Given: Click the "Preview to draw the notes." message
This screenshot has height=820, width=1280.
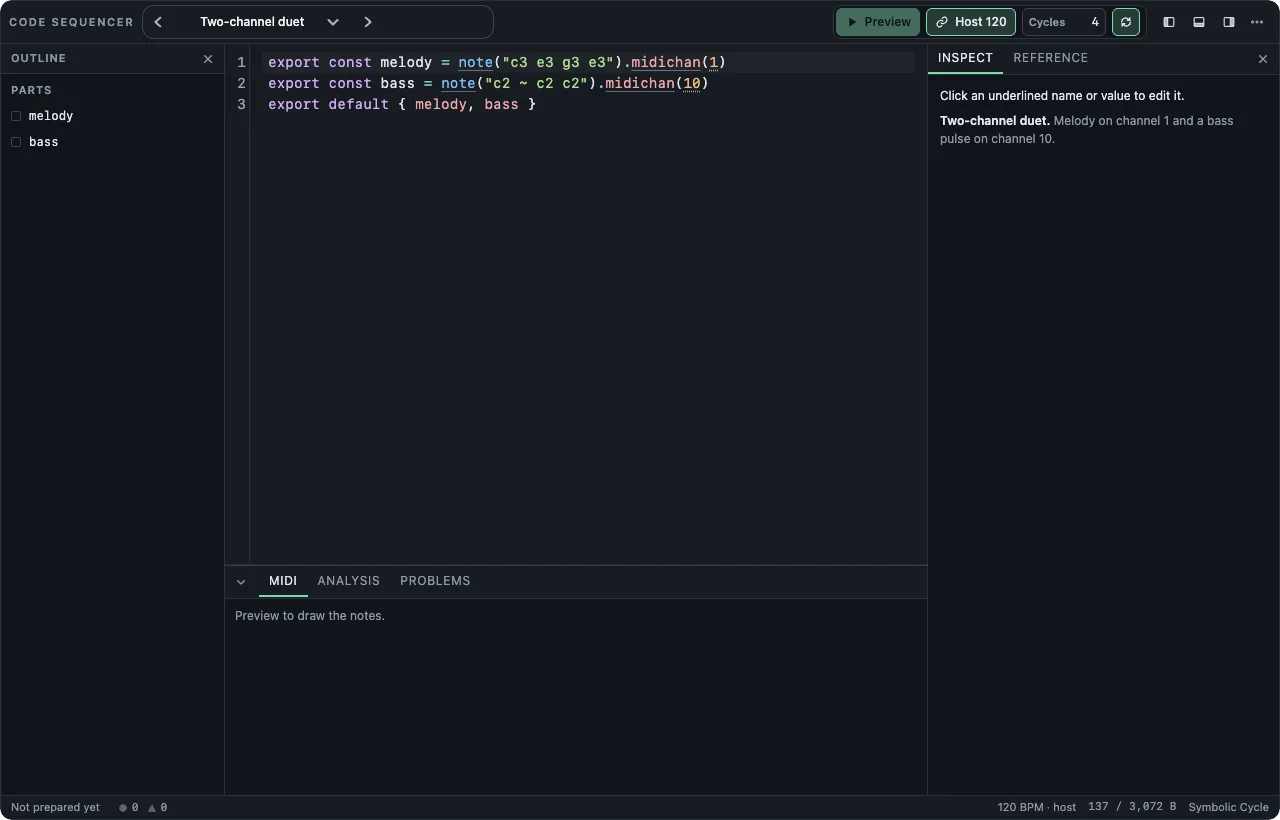Looking at the screenshot, I should [310, 616].
